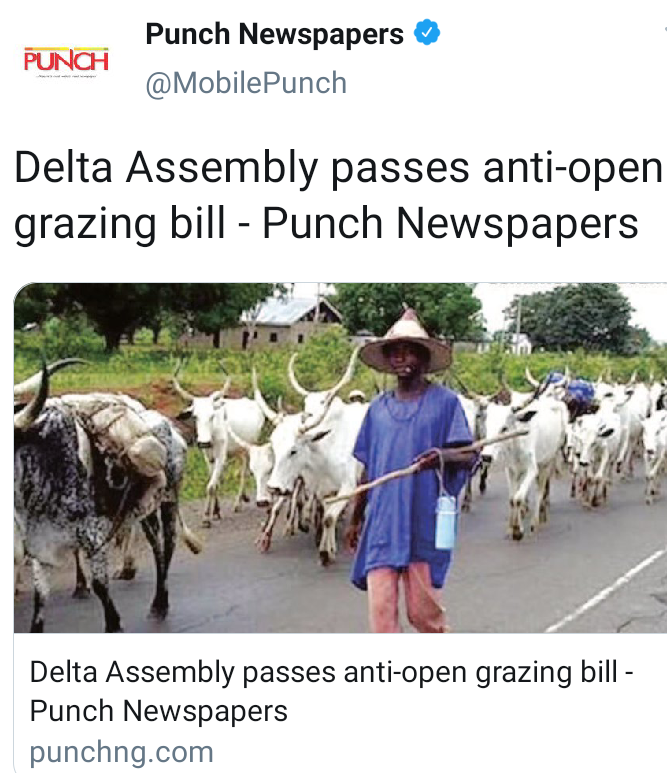Click the link preview card footer area
This screenshot has height=773, width=667.
340,703
